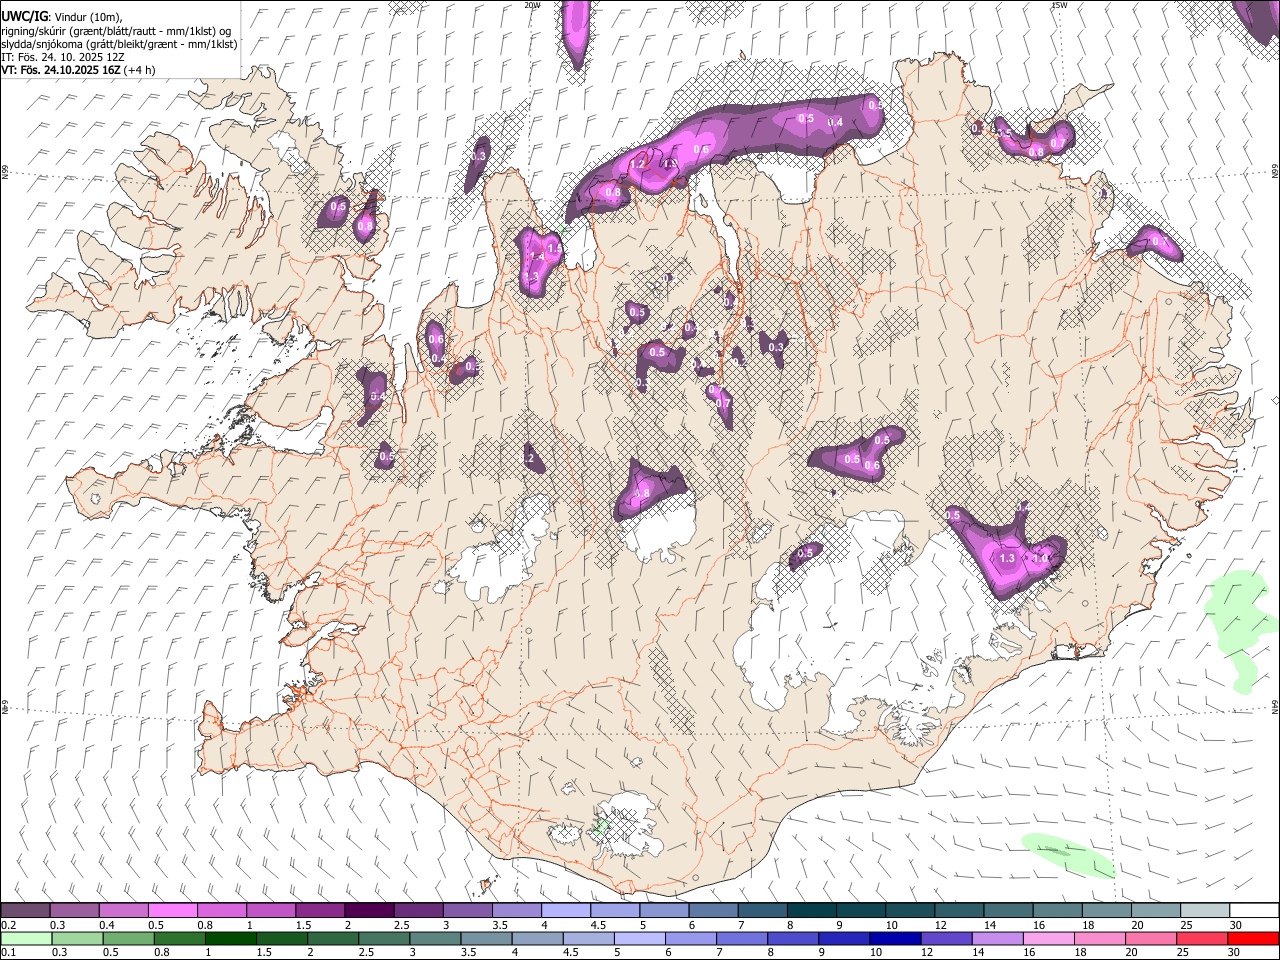Pick the deep navy 10–12 rain swatch
1280x960 pixels.
coord(895,938)
